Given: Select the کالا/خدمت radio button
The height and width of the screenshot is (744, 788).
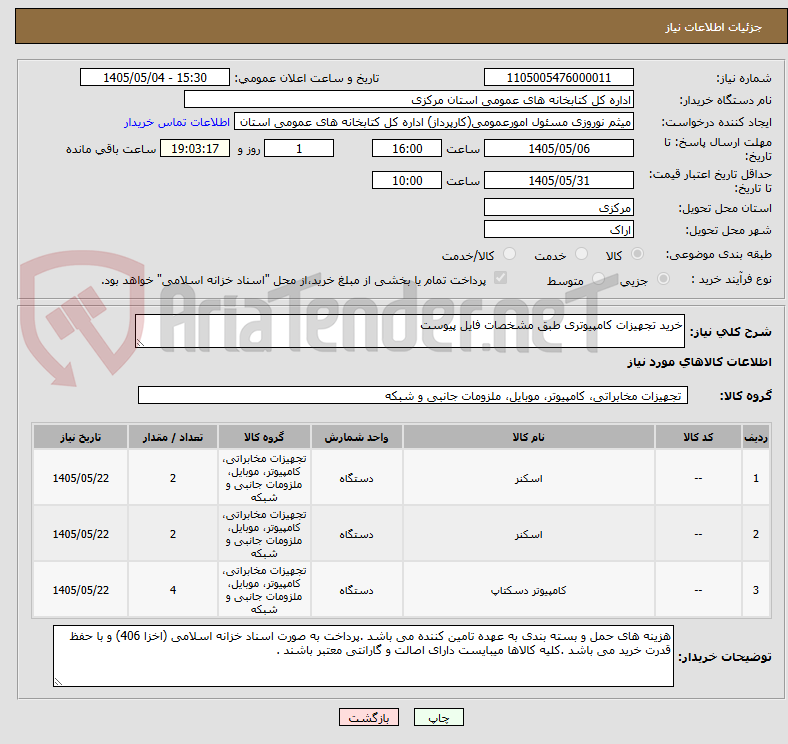Looking at the screenshot, I should pos(510,254).
